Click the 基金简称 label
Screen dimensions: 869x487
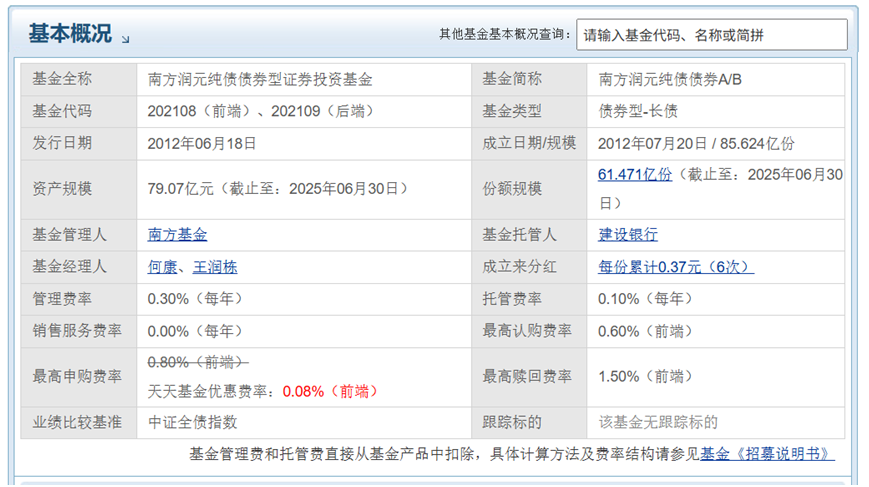tap(512, 79)
